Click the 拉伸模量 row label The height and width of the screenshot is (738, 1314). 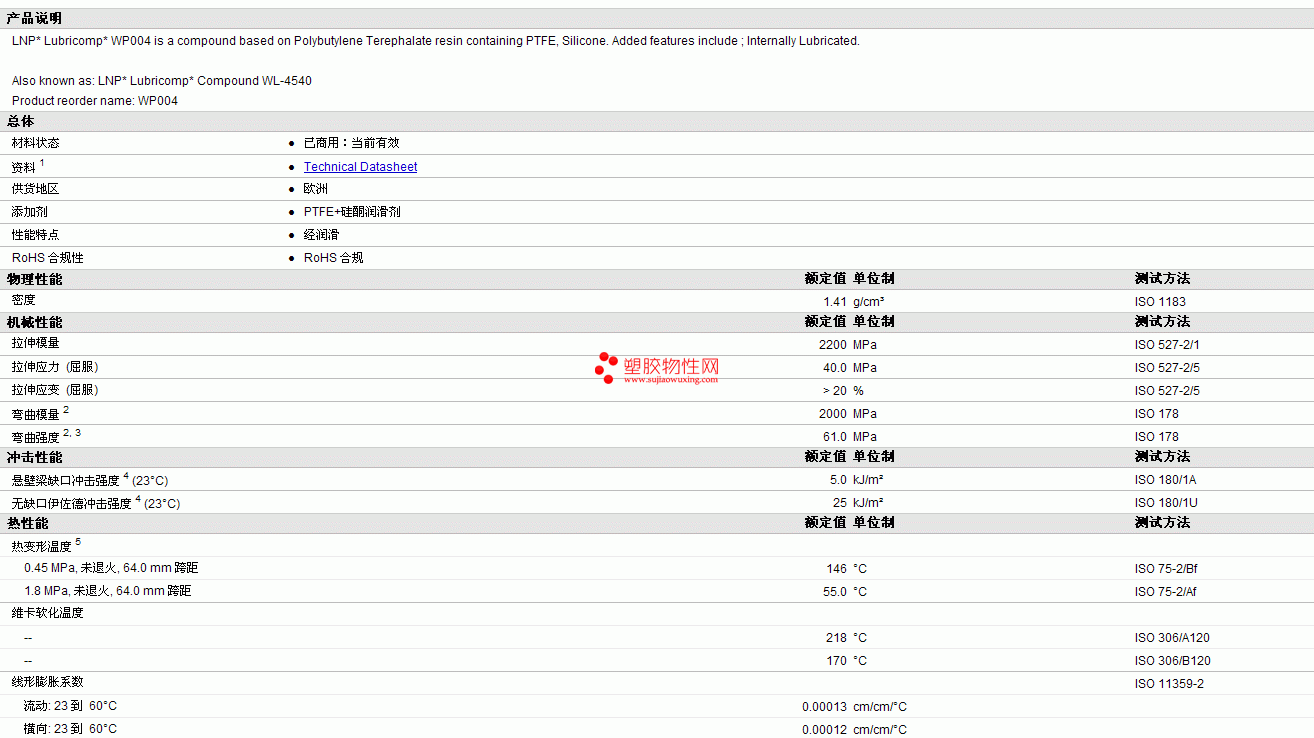36,344
